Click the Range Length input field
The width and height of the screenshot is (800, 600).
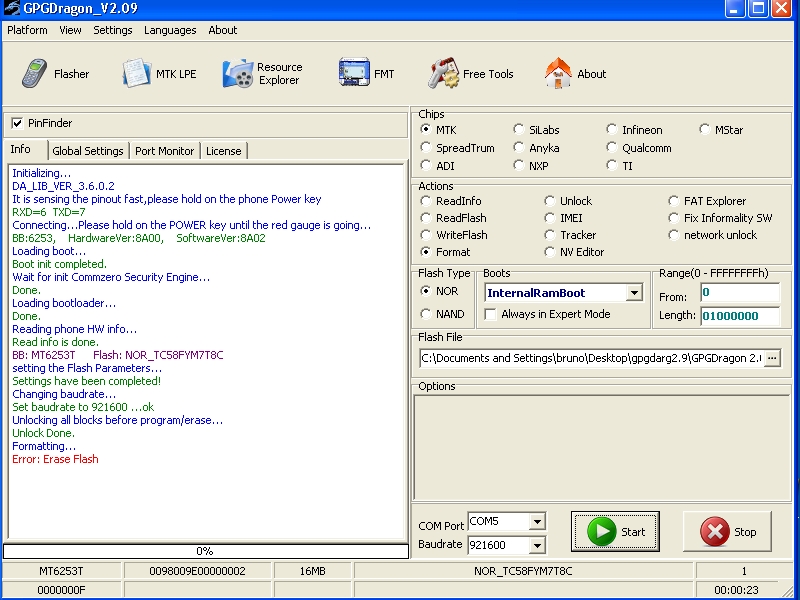point(740,316)
